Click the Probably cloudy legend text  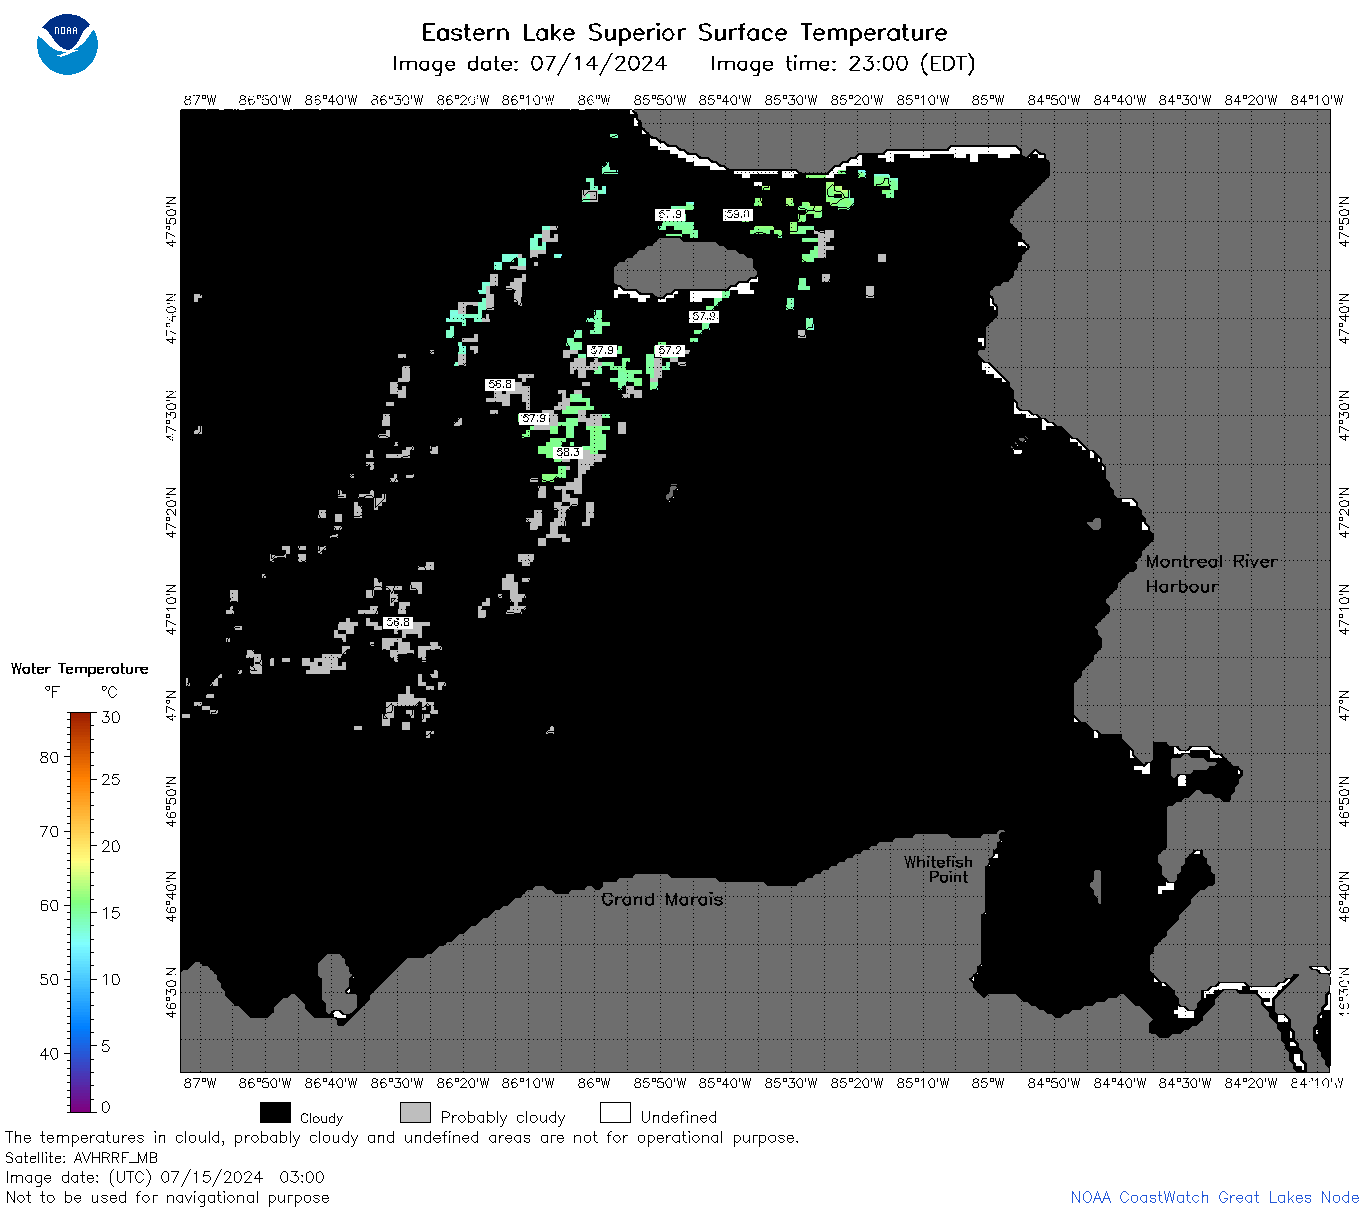[x=503, y=1117]
